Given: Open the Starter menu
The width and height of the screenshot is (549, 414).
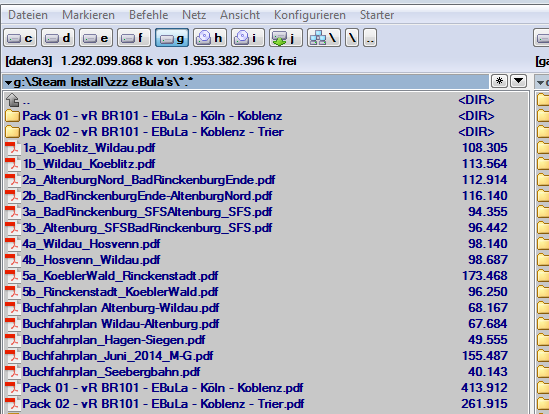Looking at the screenshot, I should (x=377, y=15).
